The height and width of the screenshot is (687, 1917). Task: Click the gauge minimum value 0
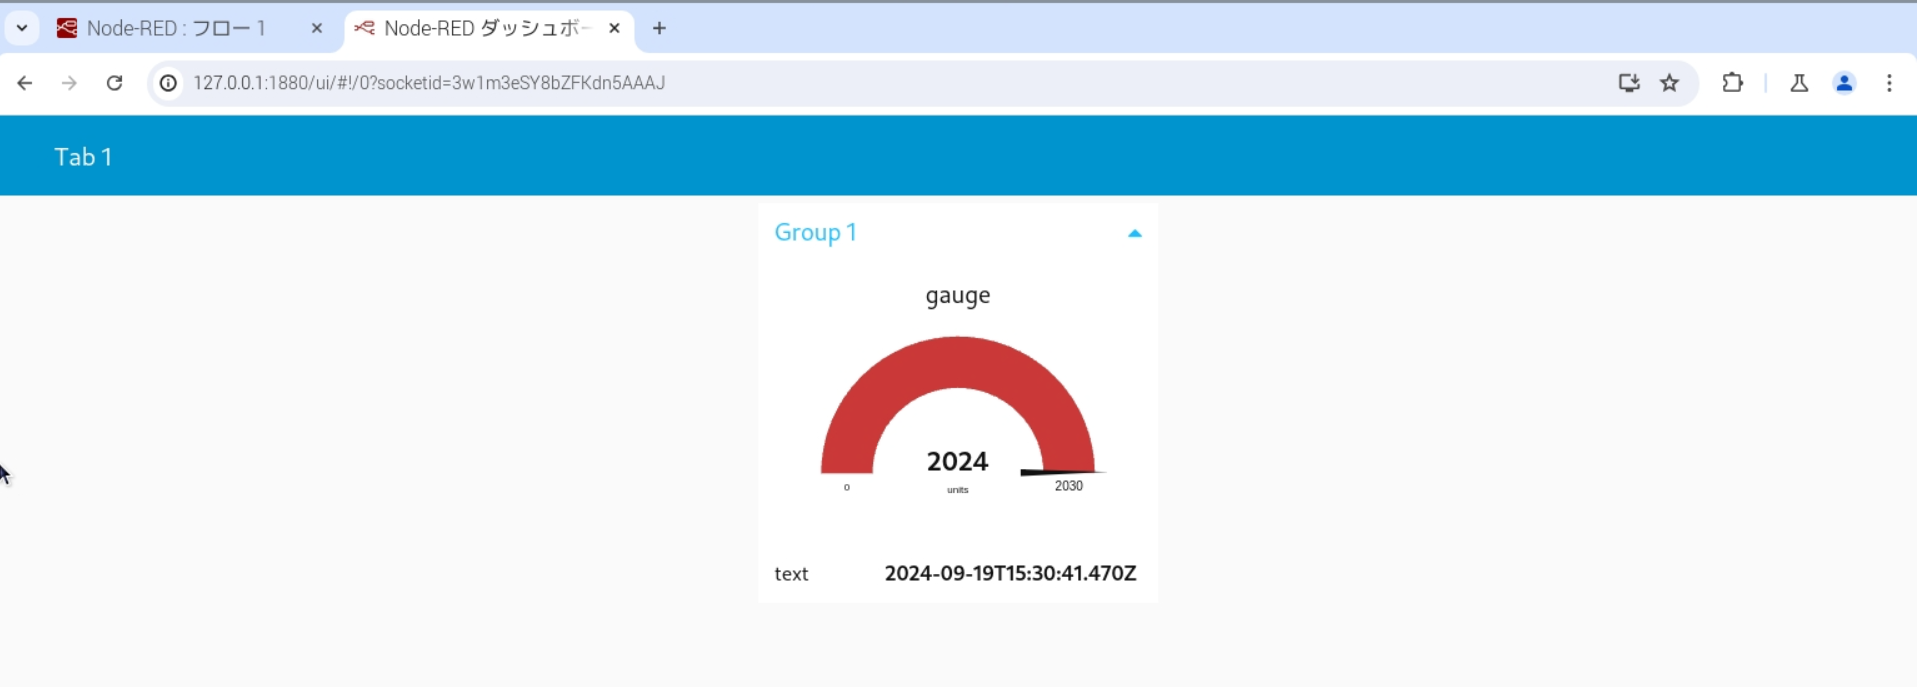tap(847, 488)
